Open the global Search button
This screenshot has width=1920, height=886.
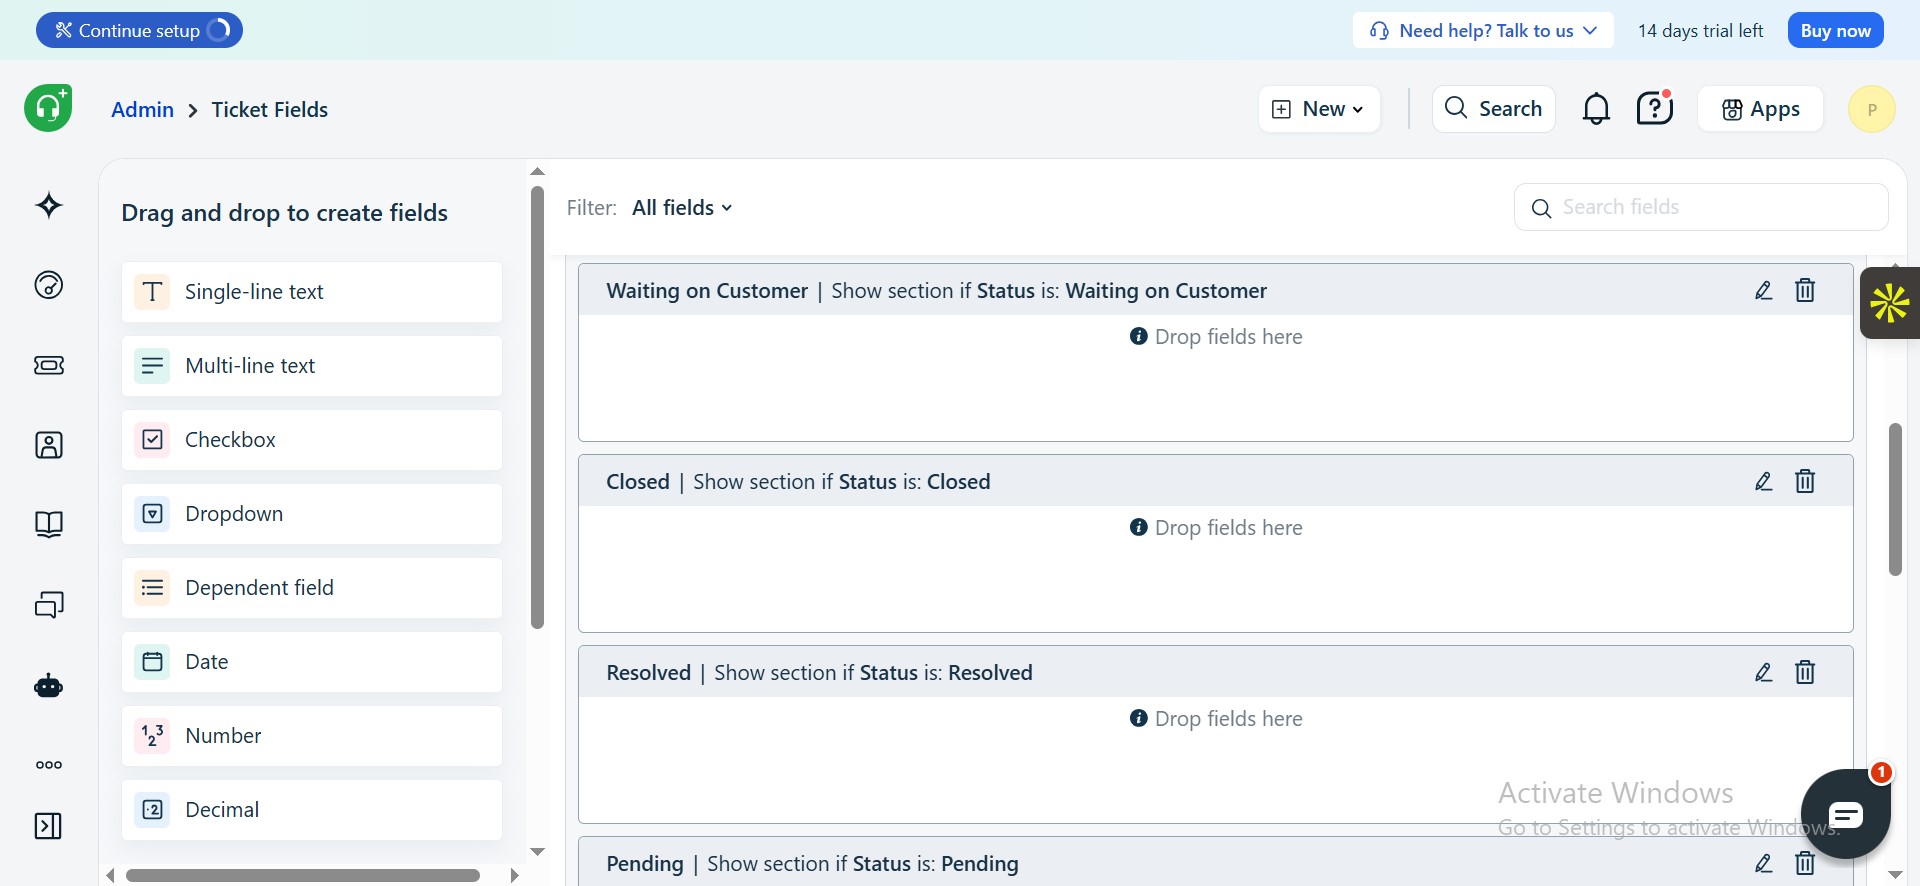pyautogui.click(x=1494, y=109)
